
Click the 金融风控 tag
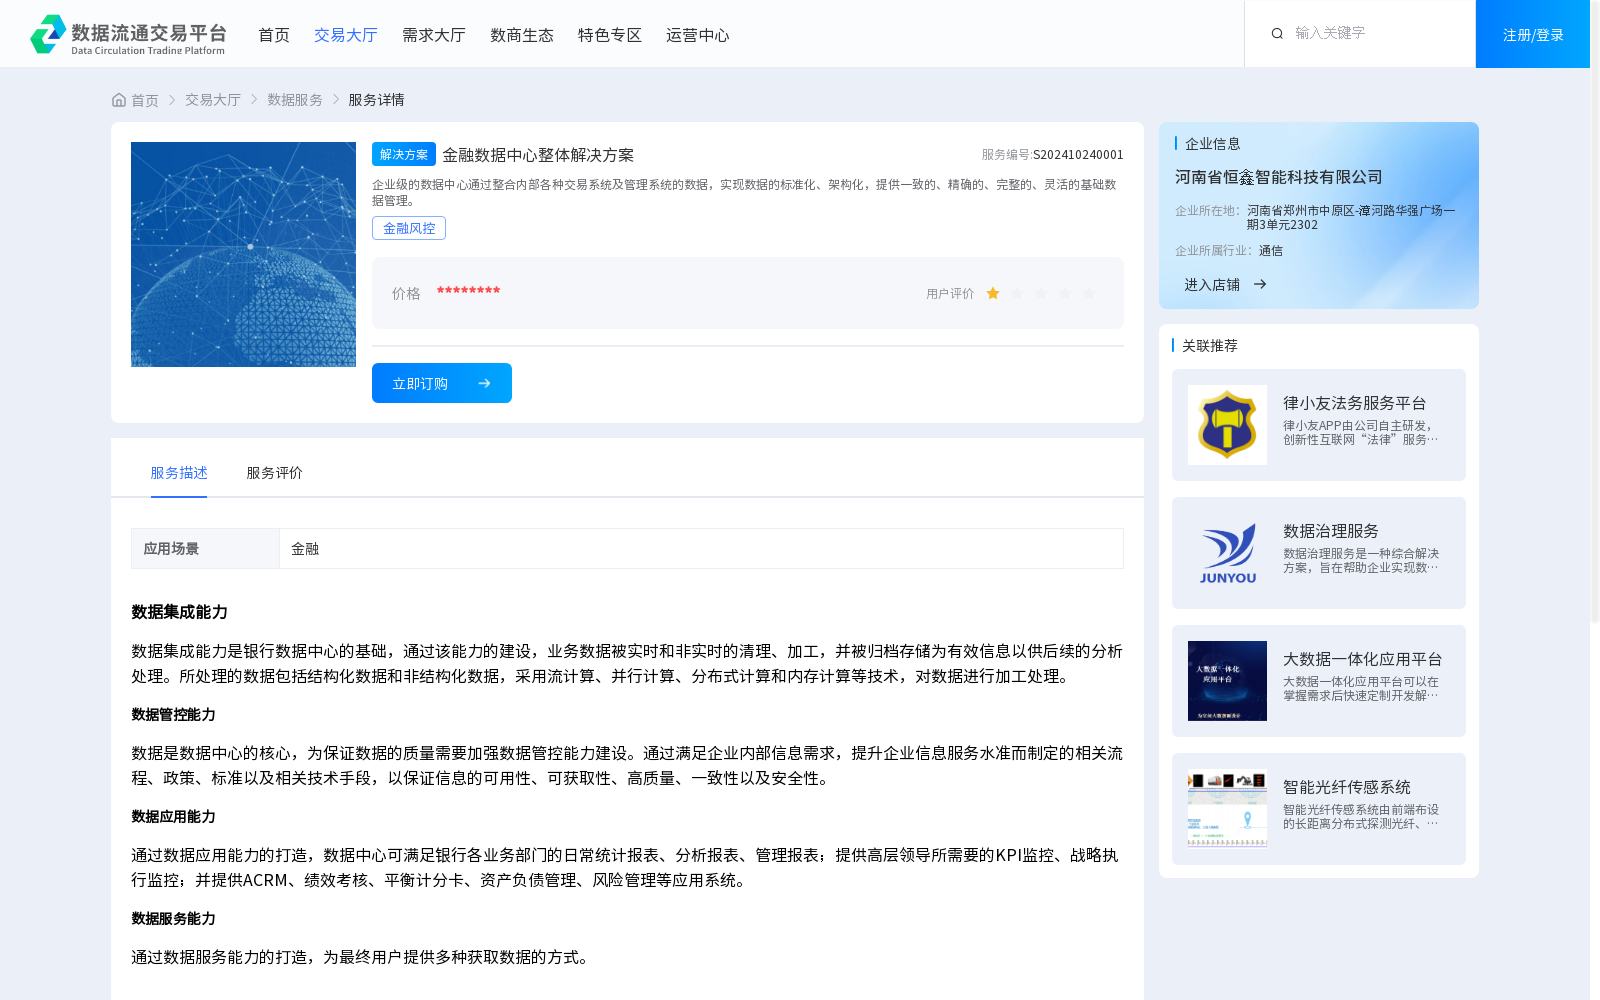point(409,228)
